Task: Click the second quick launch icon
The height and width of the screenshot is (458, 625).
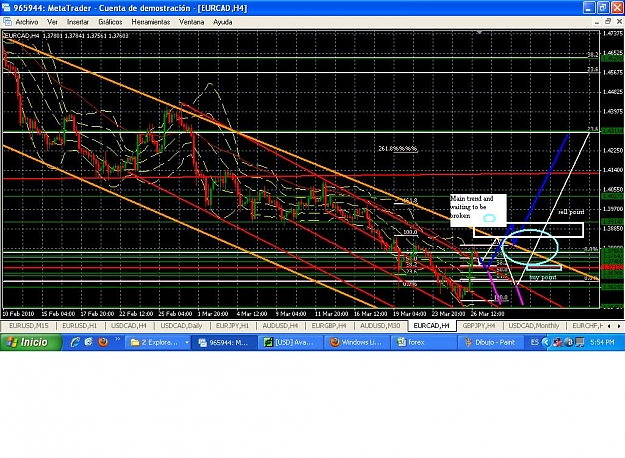Action: tap(89, 342)
